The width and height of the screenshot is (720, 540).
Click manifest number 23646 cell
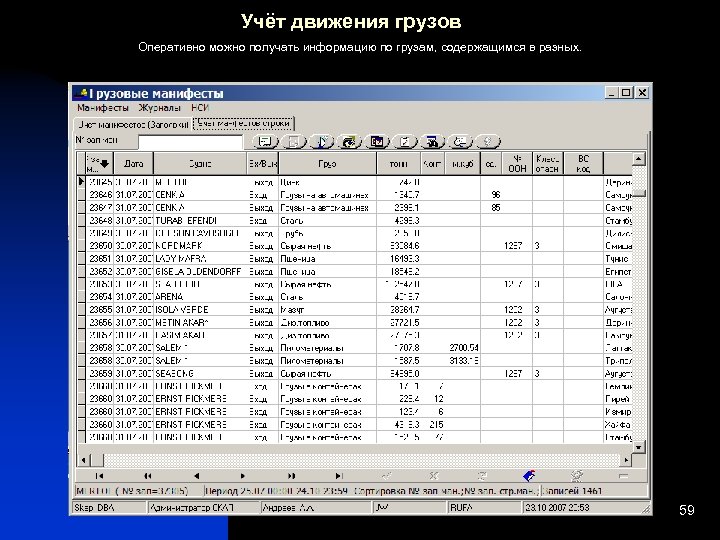pyautogui.click(x=100, y=195)
